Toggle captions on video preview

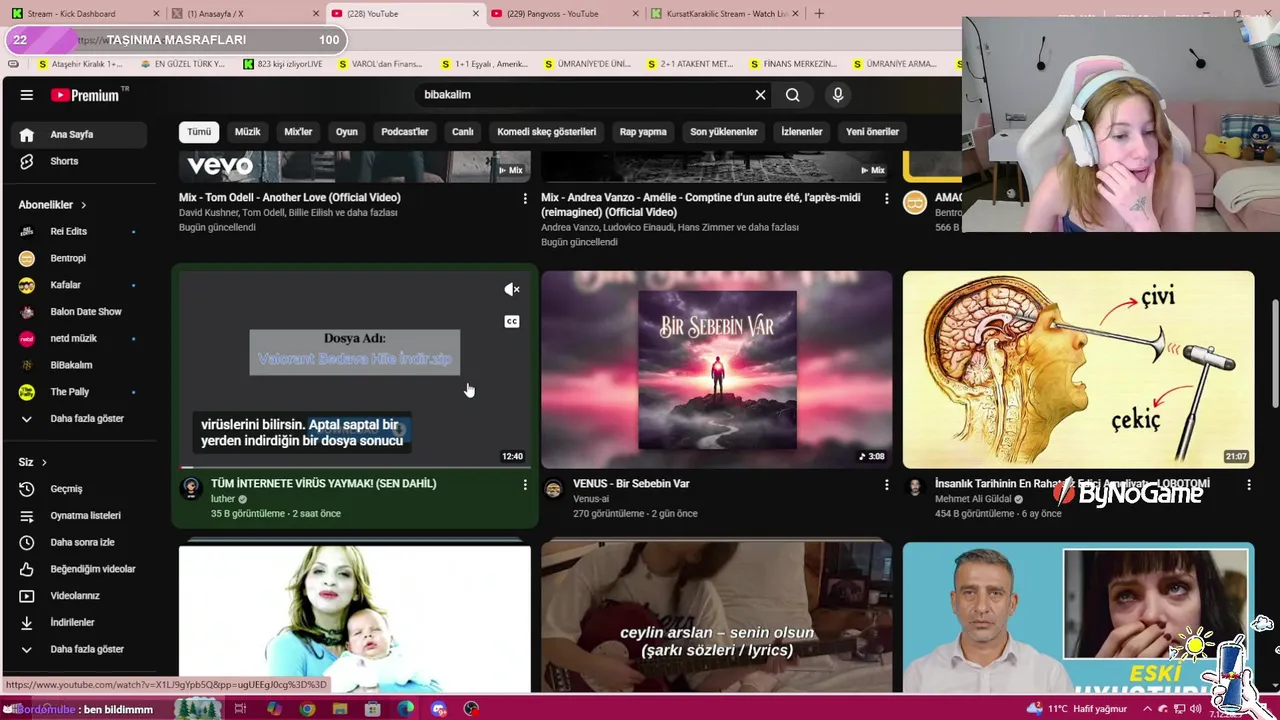[512, 321]
